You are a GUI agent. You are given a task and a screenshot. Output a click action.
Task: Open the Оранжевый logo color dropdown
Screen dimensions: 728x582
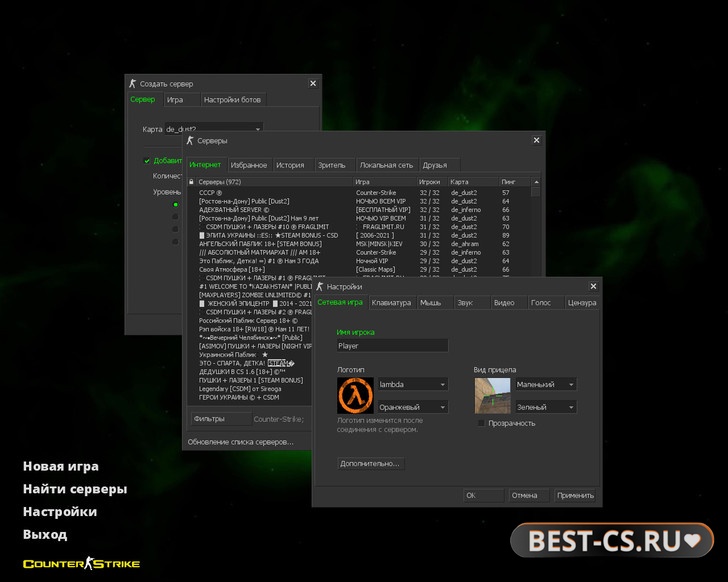pyautogui.click(x=413, y=407)
